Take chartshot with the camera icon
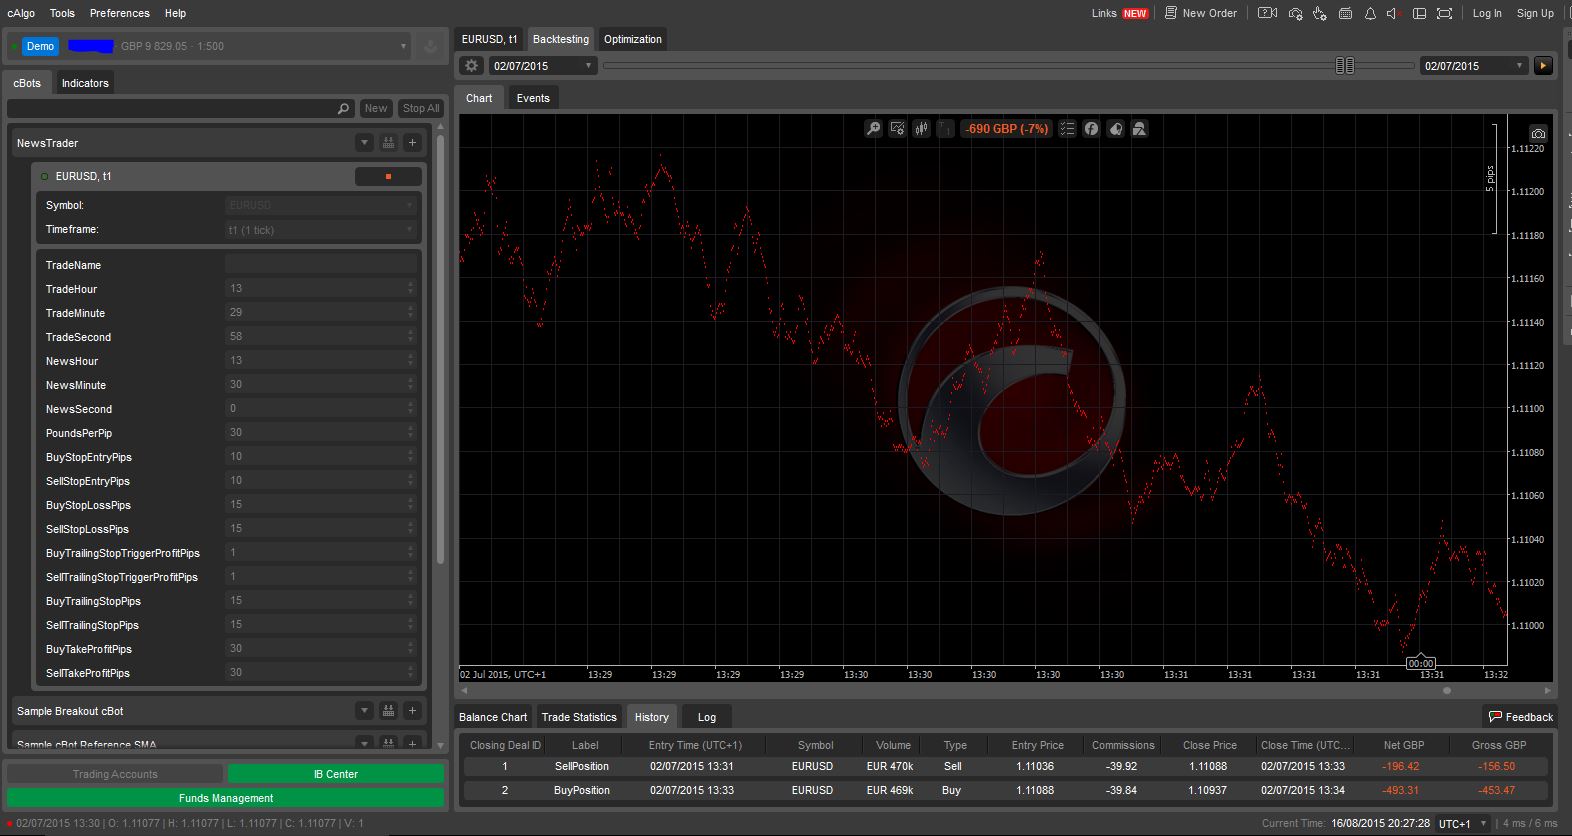 coord(1538,133)
